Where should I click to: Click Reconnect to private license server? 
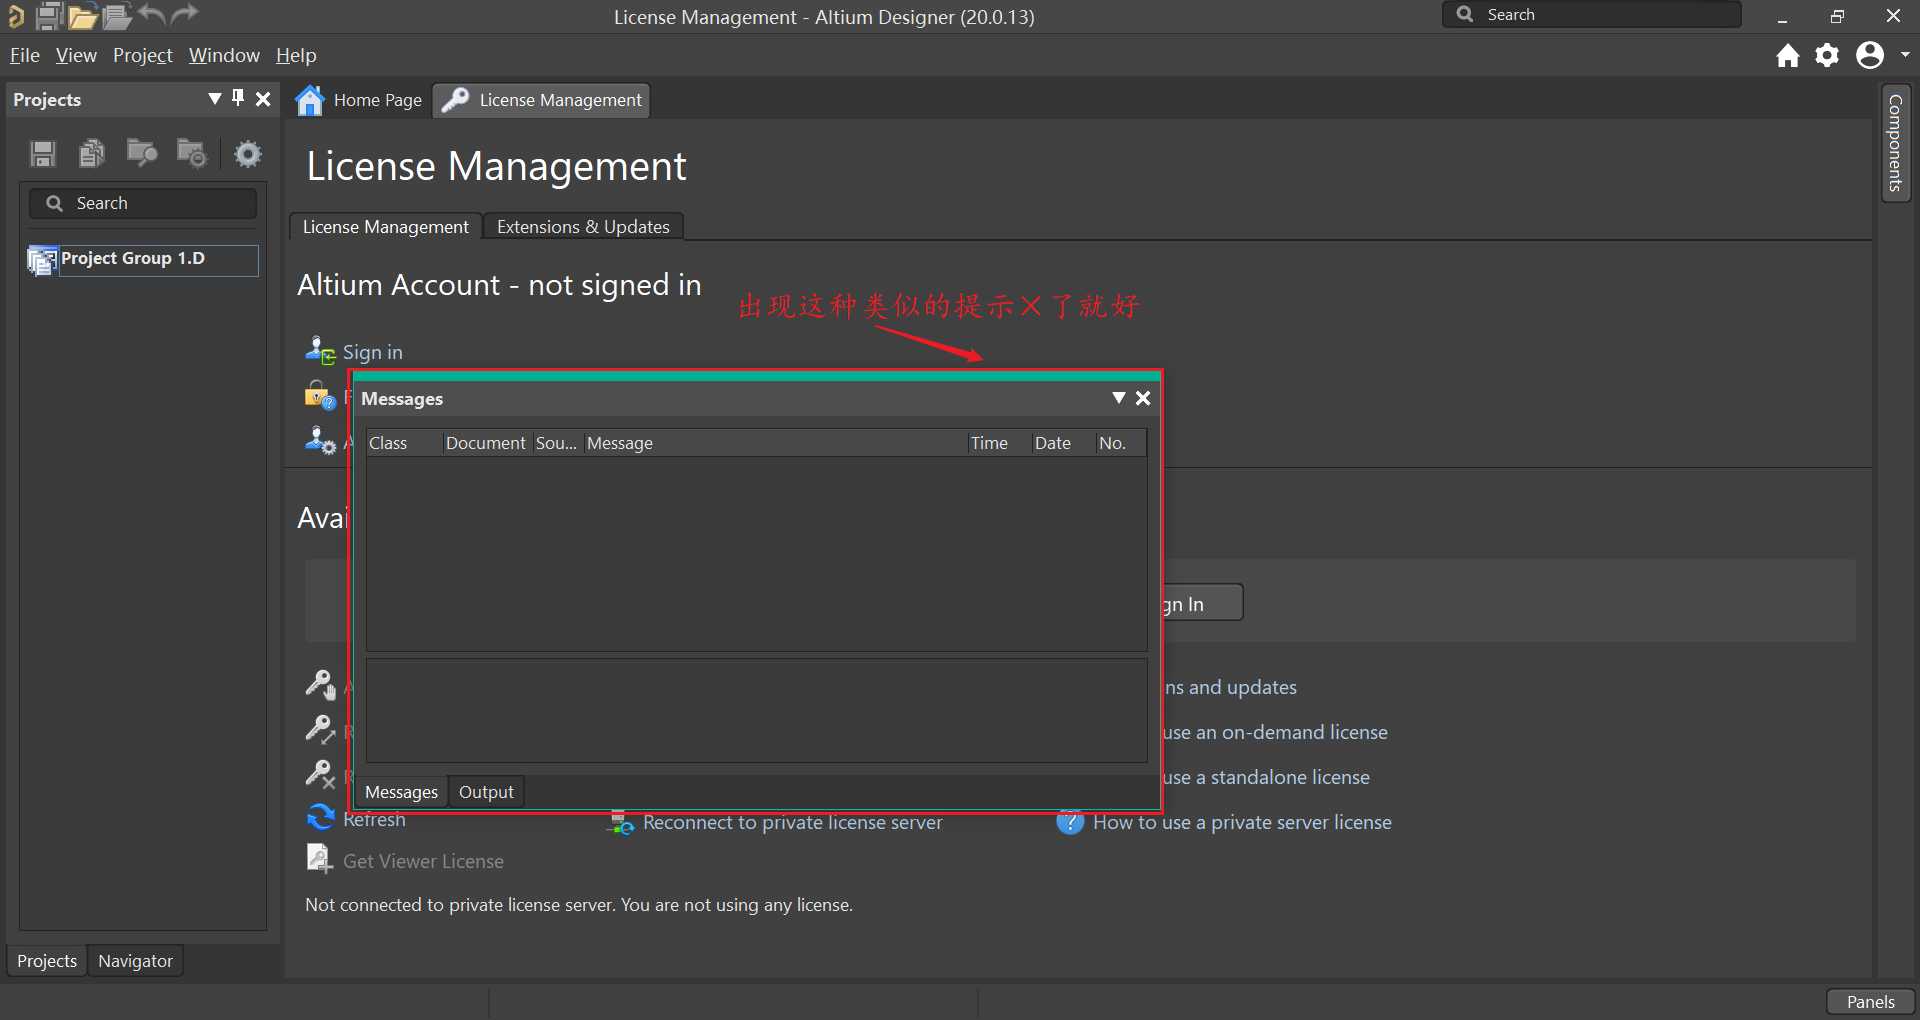tap(792, 822)
